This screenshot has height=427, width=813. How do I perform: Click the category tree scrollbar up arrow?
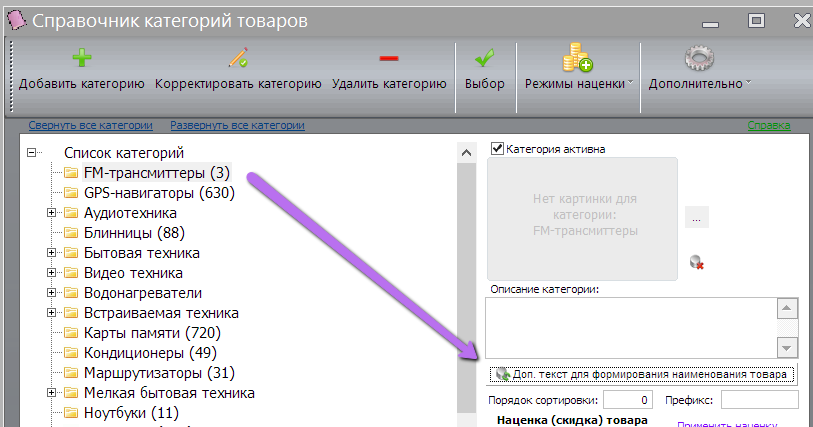[466, 152]
